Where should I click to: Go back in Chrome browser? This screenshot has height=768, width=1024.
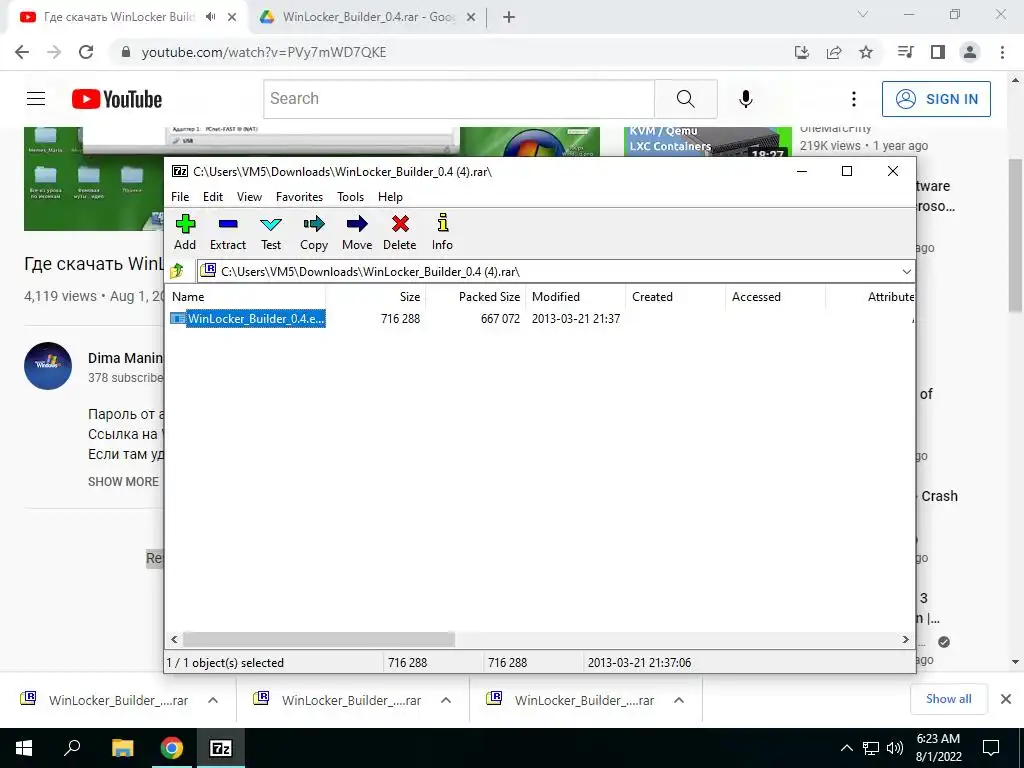click(x=22, y=52)
